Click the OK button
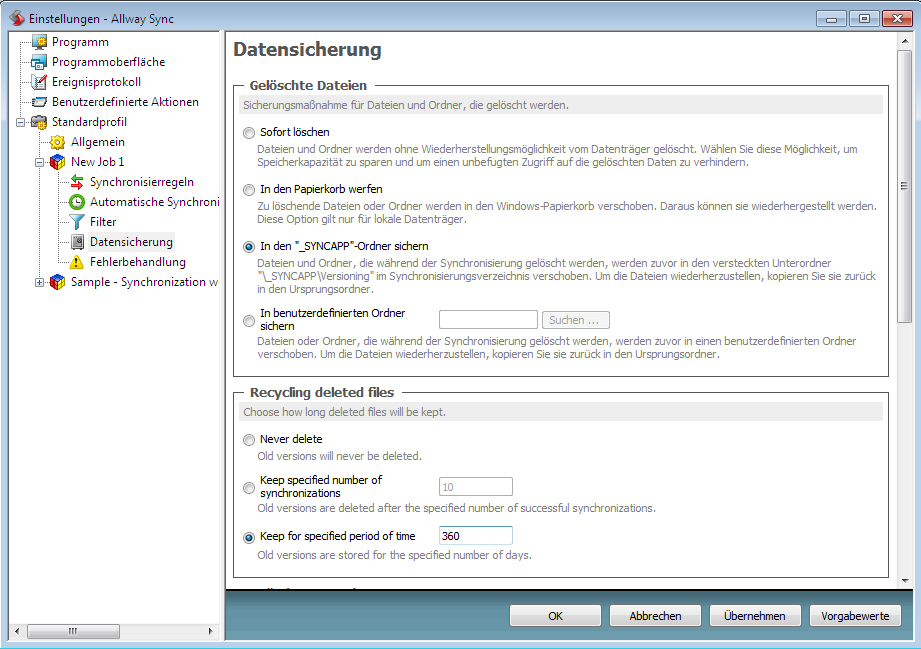The width and height of the screenshot is (921, 649). (555, 616)
